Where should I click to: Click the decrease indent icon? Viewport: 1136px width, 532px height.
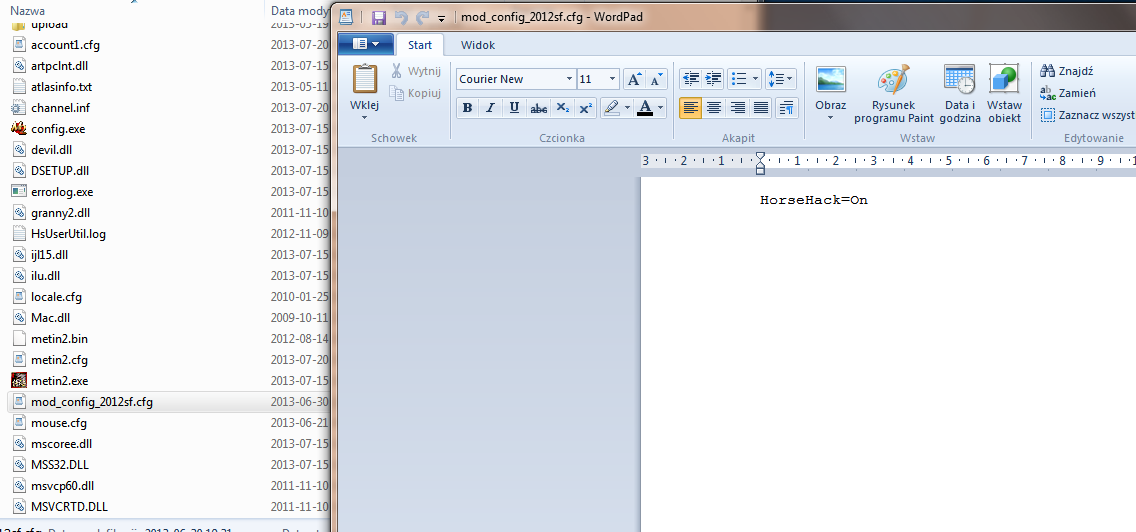click(691, 78)
